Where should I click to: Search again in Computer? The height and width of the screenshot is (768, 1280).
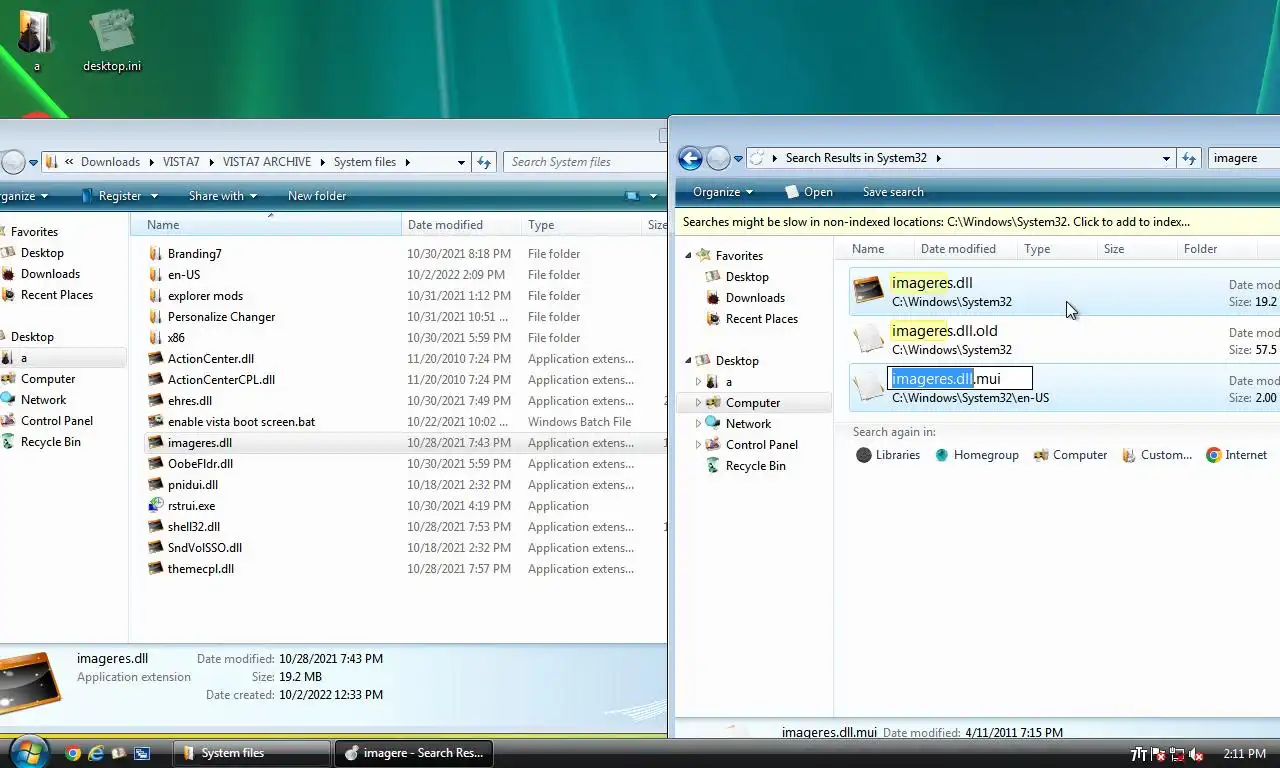(x=1070, y=455)
